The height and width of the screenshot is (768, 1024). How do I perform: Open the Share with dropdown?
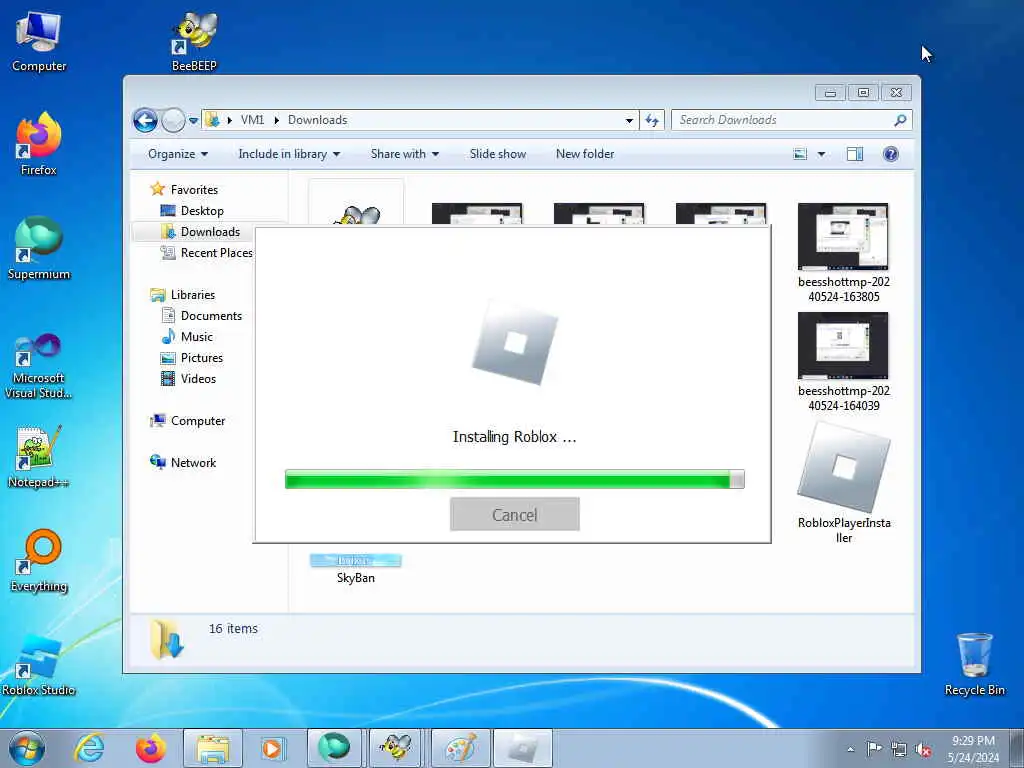click(x=405, y=154)
